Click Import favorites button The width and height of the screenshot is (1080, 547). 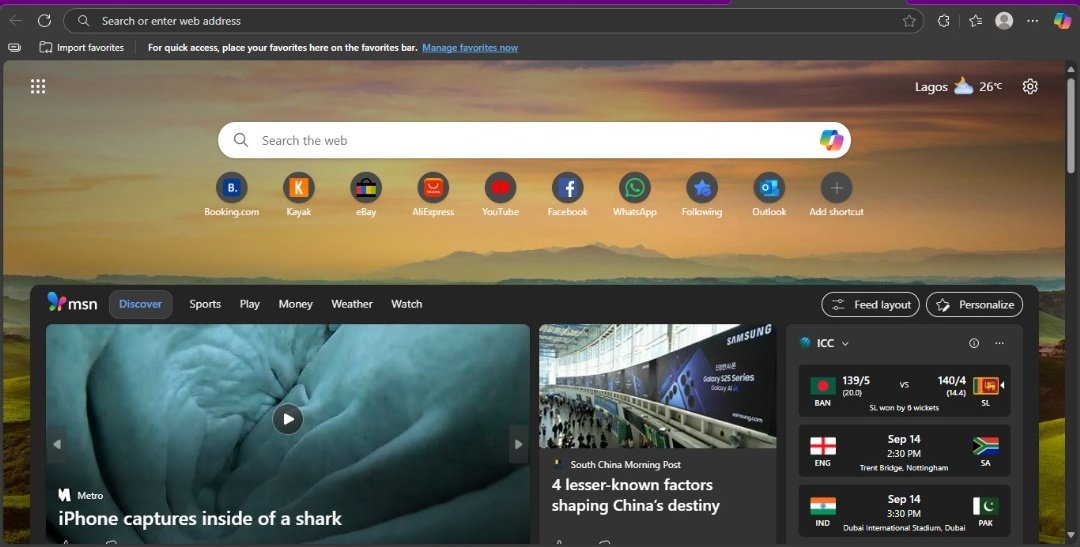(x=81, y=48)
